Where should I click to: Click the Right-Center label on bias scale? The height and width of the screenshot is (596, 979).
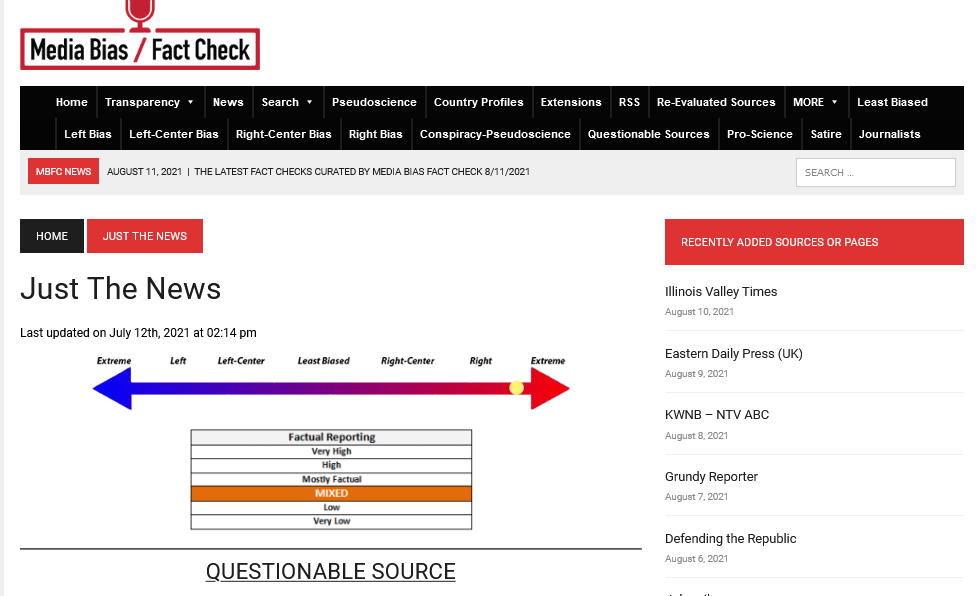tap(408, 361)
